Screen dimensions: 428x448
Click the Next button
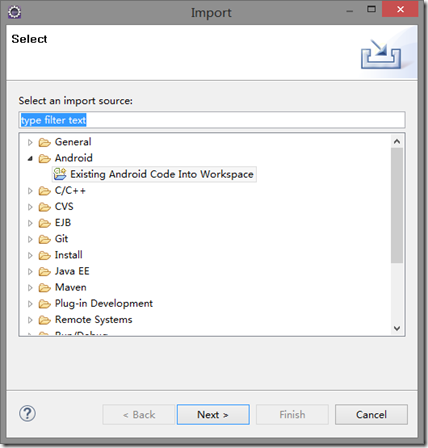[x=213, y=415]
